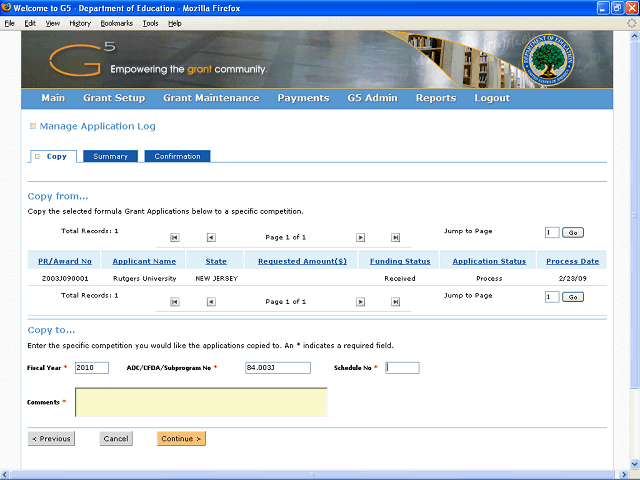Image resolution: width=640 pixels, height=480 pixels.
Task: Focus bottom Jump to Page input
Action: click(552, 297)
